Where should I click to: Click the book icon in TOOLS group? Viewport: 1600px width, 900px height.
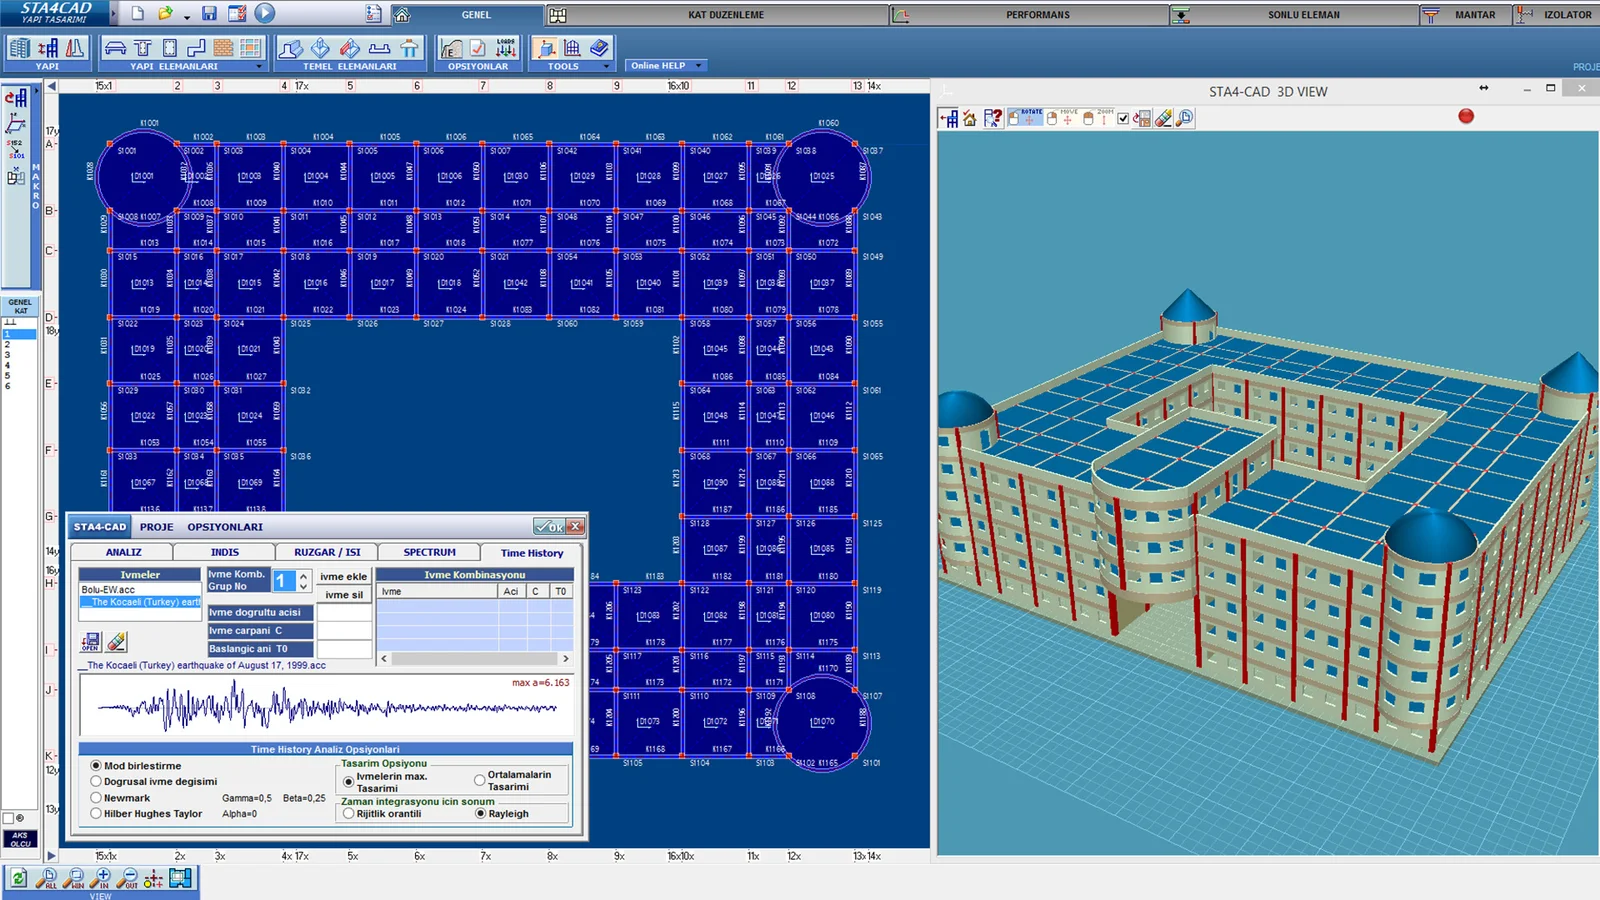[599, 48]
